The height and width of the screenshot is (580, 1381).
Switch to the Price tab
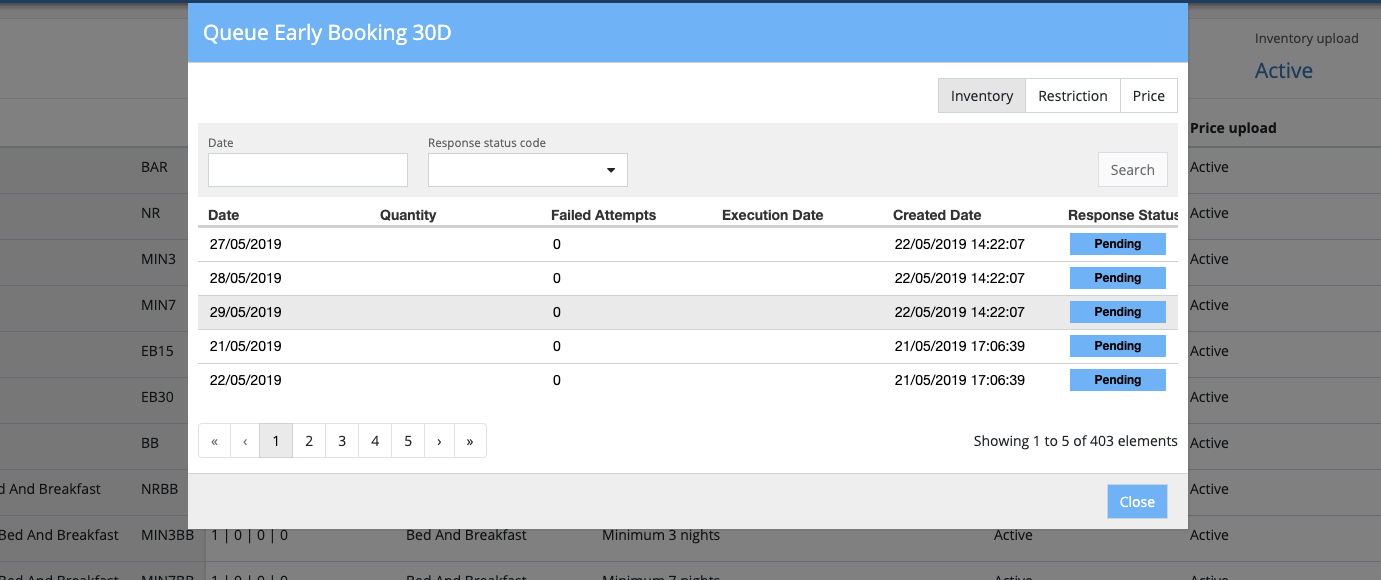(x=1148, y=96)
